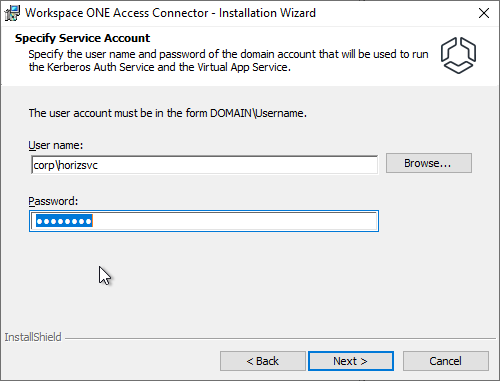Image resolution: width=500 pixels, height=381 pixels.
Task: Cancel the connector installation
Action: pos(446,361)
